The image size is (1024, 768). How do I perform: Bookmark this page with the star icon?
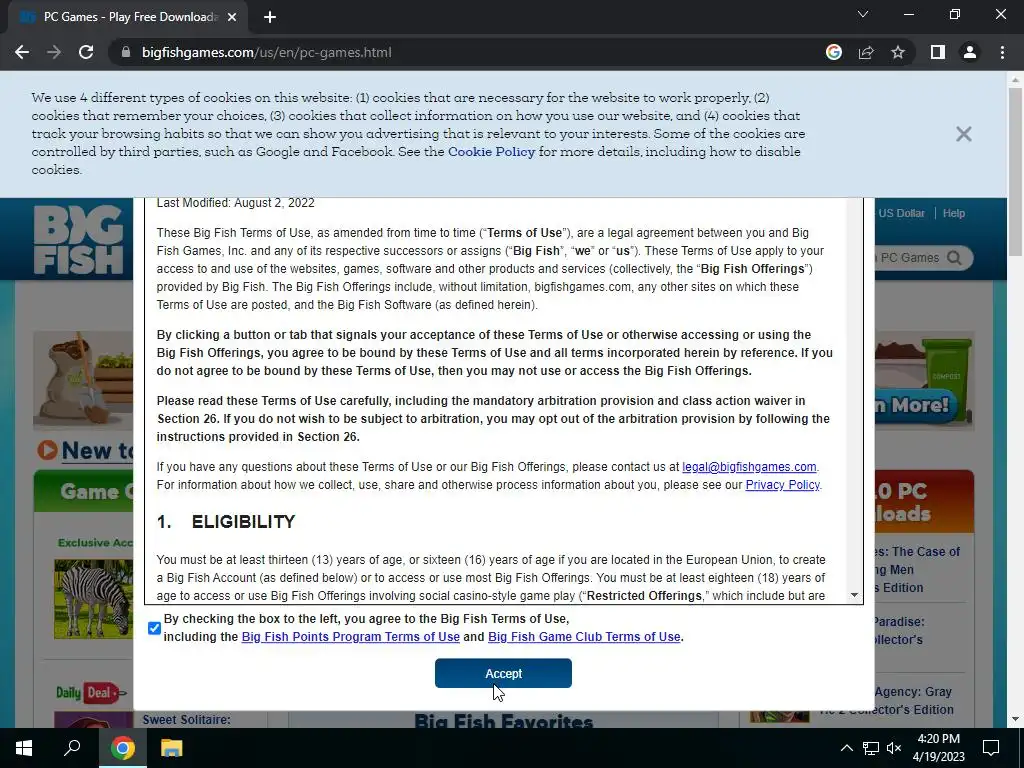pos(898,52)
